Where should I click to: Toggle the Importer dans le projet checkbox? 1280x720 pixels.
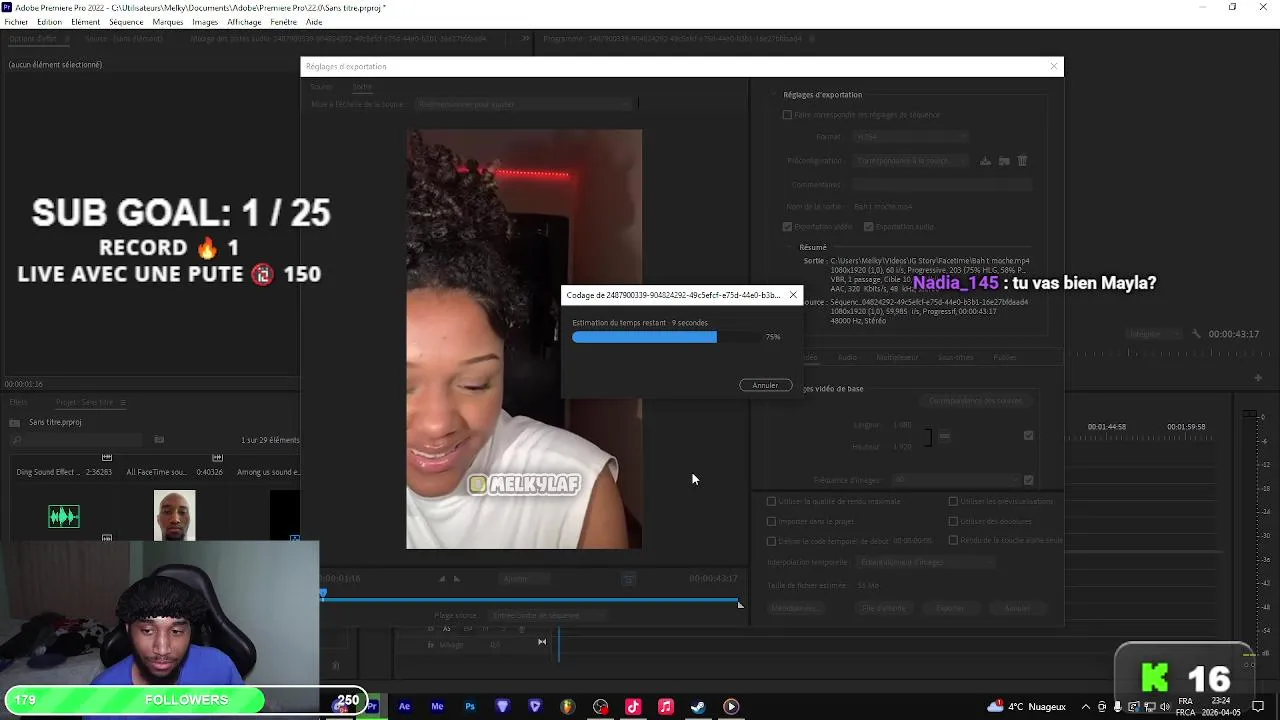(x=771, y=521)
